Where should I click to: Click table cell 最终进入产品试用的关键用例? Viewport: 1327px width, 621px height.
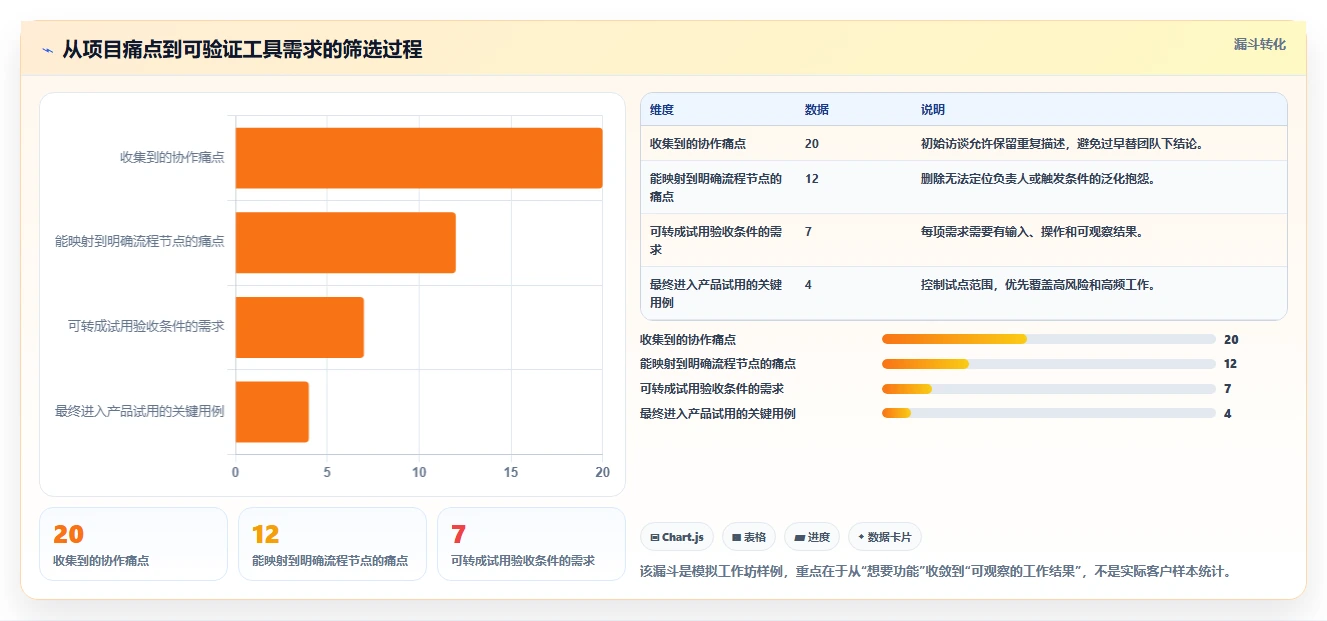(x=716, y=293)
